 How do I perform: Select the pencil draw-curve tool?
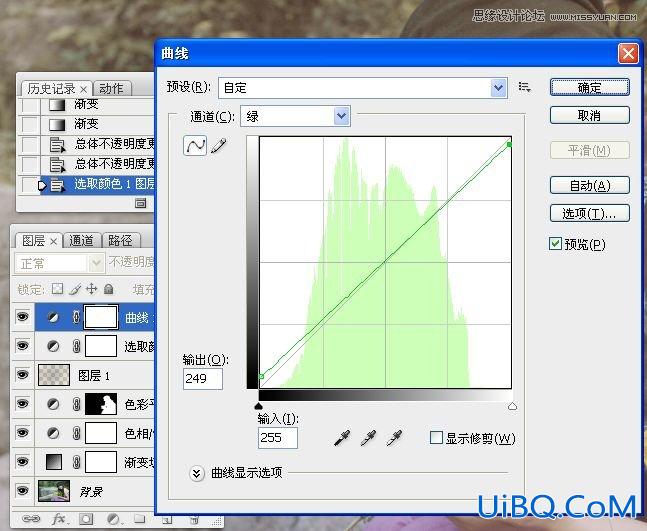point(219,146)
